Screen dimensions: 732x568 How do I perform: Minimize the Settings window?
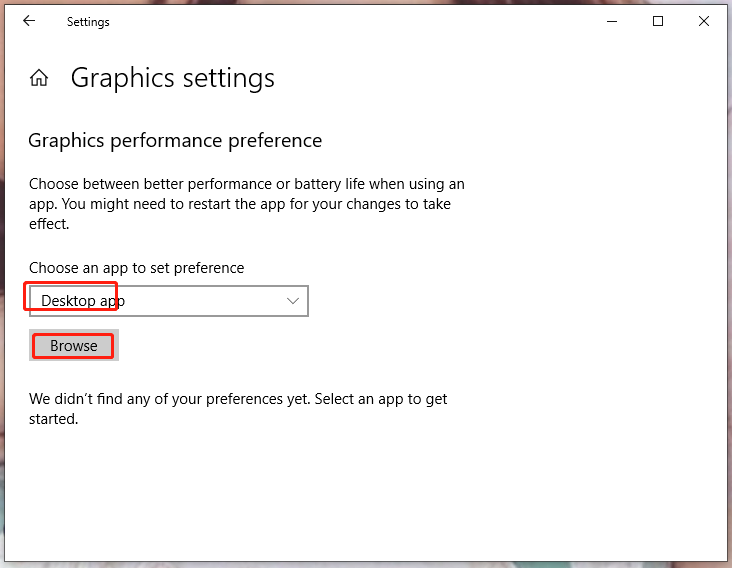[x=612, y=21]
